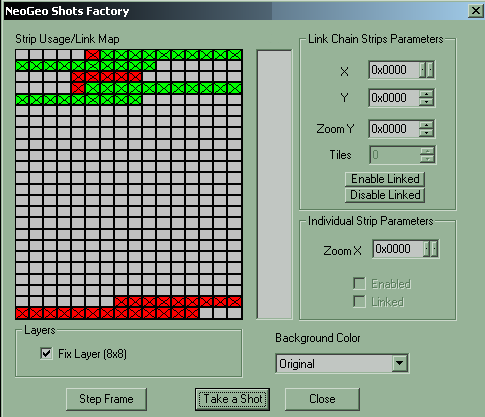Viewport: 485px width, 417px height.
Task: Click the lone red cell in the fourth row
Action: (x=78, y=88)
